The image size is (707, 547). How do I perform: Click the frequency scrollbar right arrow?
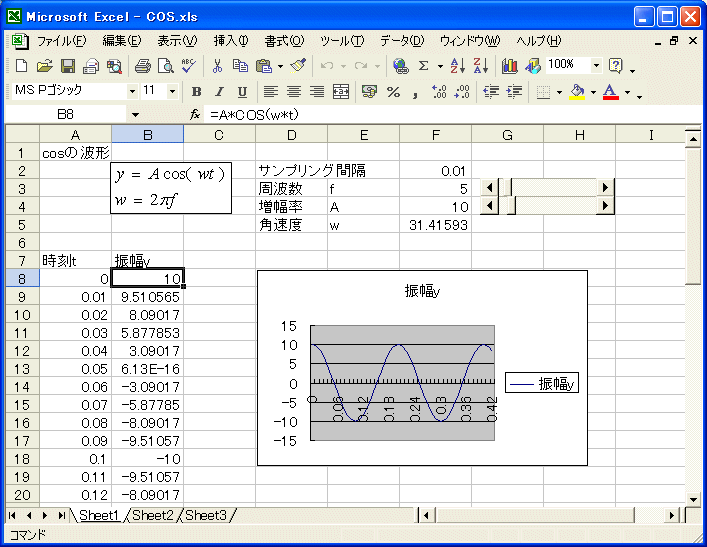tap(605, 187)
